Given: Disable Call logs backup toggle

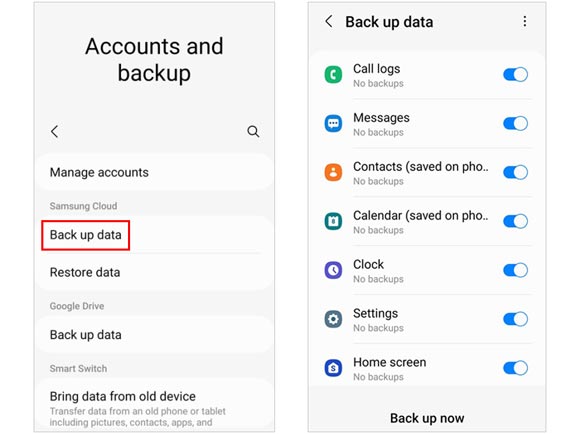Looking at the screenshot, I should point(515,75).
